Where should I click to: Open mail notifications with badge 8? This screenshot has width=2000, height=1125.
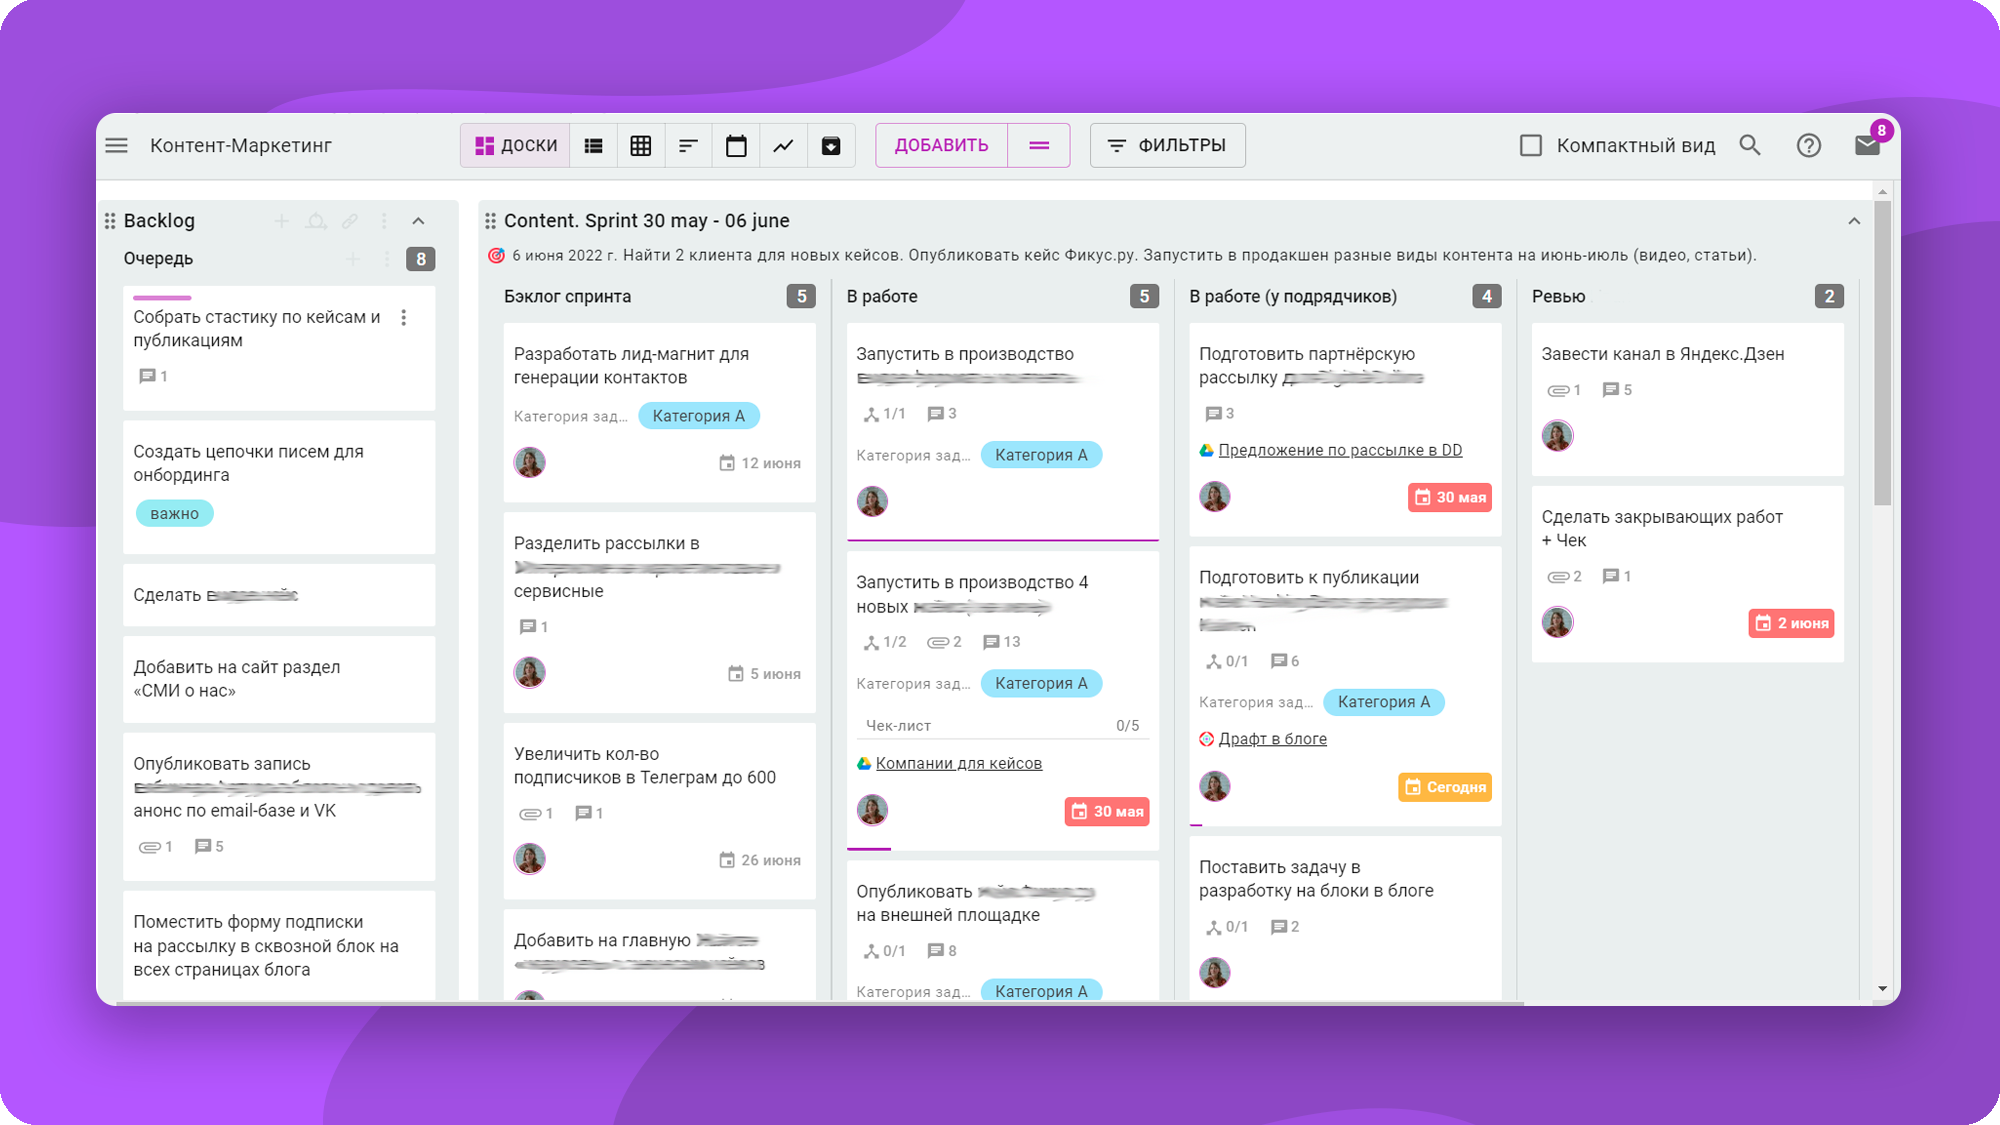pyautogui.click(x=1866, y=146)
